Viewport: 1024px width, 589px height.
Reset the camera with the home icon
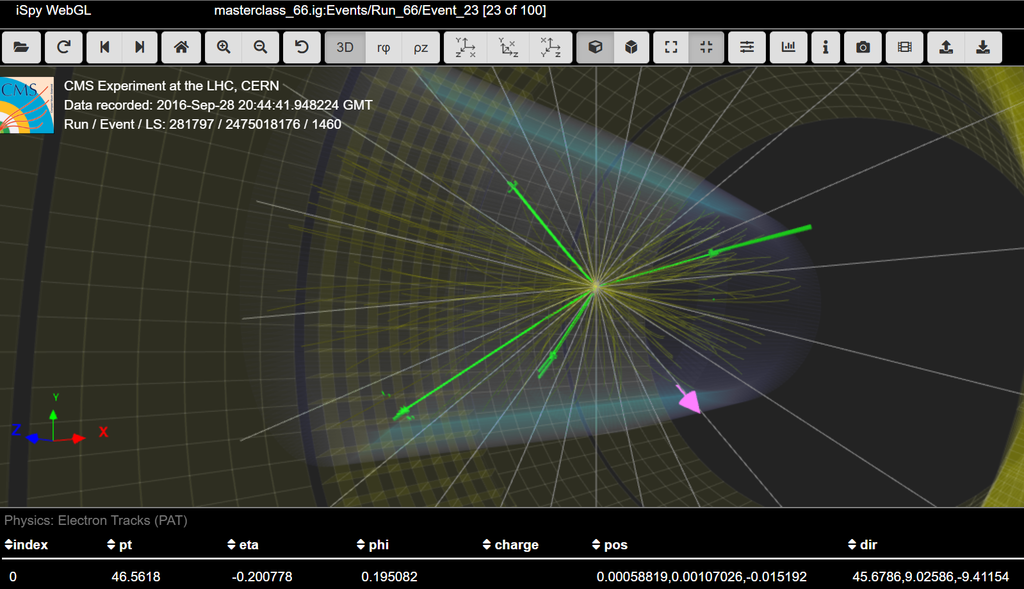180,47
